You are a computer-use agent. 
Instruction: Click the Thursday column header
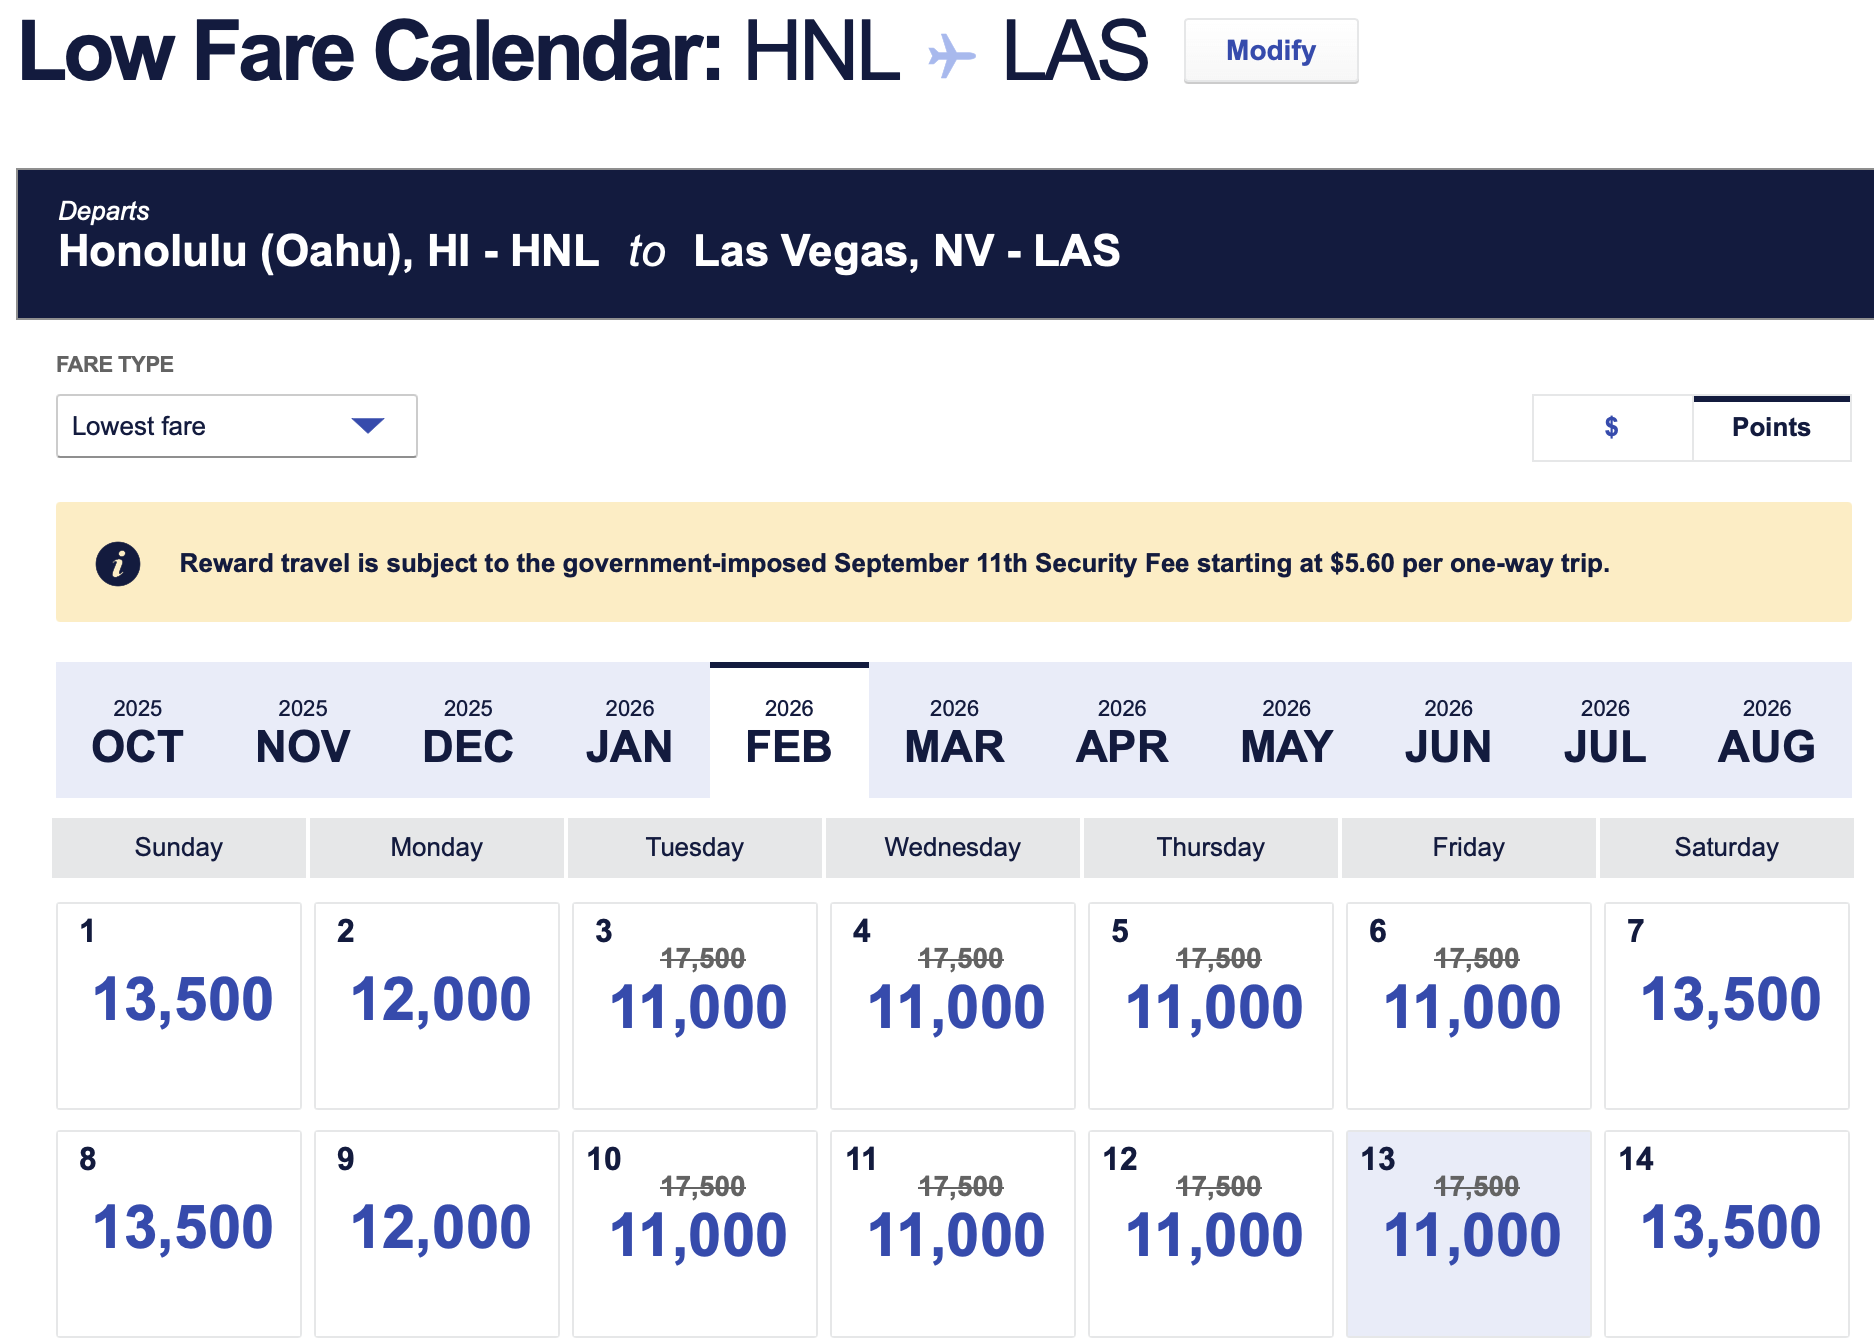point(1211,848)
